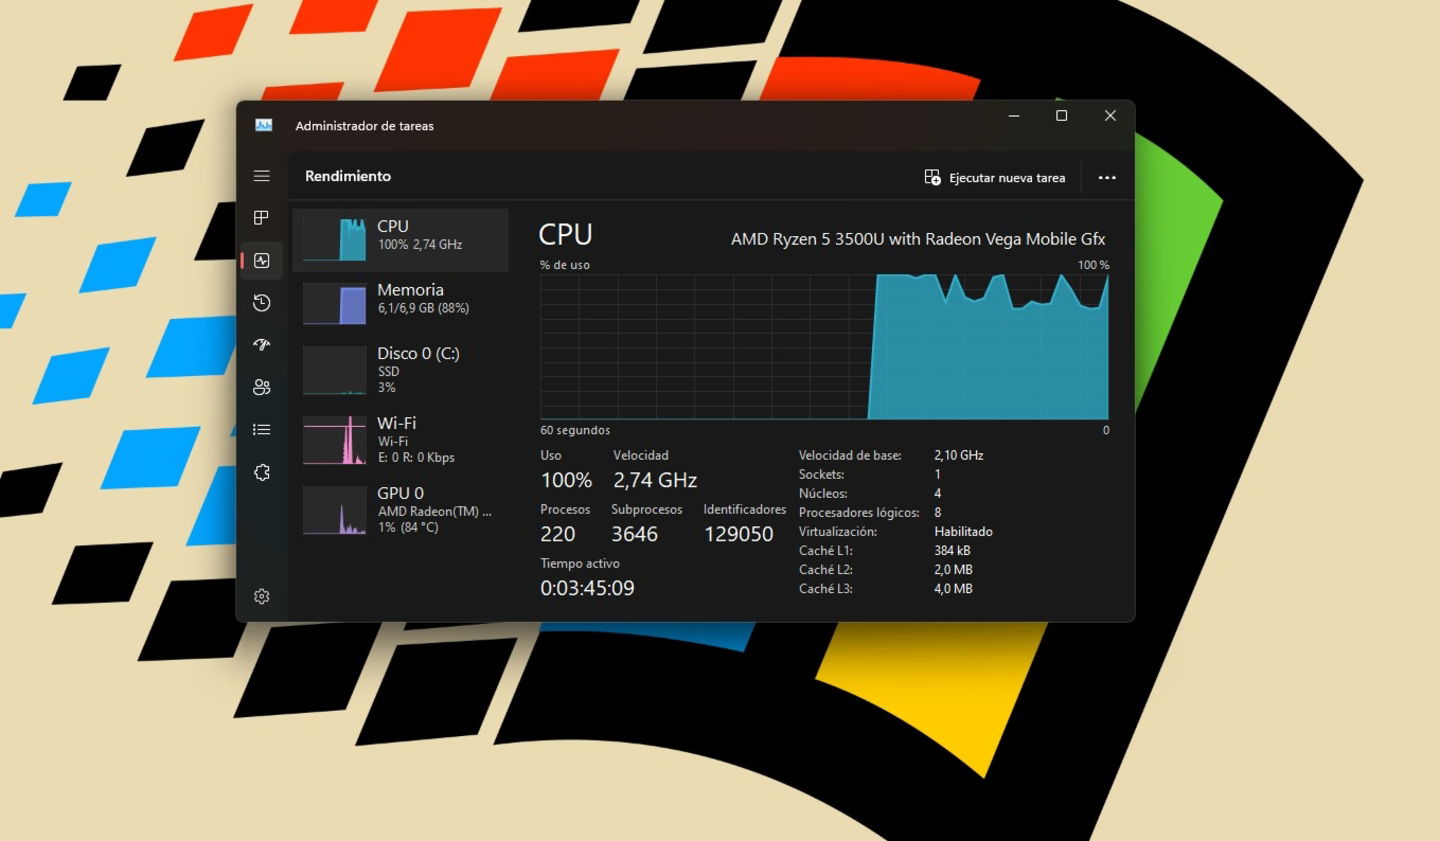Select the Wi-Fi performance entry

pos(401,440)
